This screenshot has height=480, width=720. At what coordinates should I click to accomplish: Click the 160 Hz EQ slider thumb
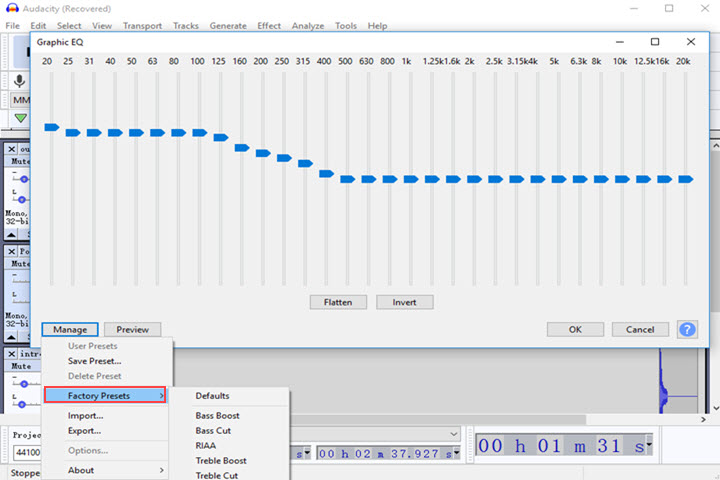[242, 148]
